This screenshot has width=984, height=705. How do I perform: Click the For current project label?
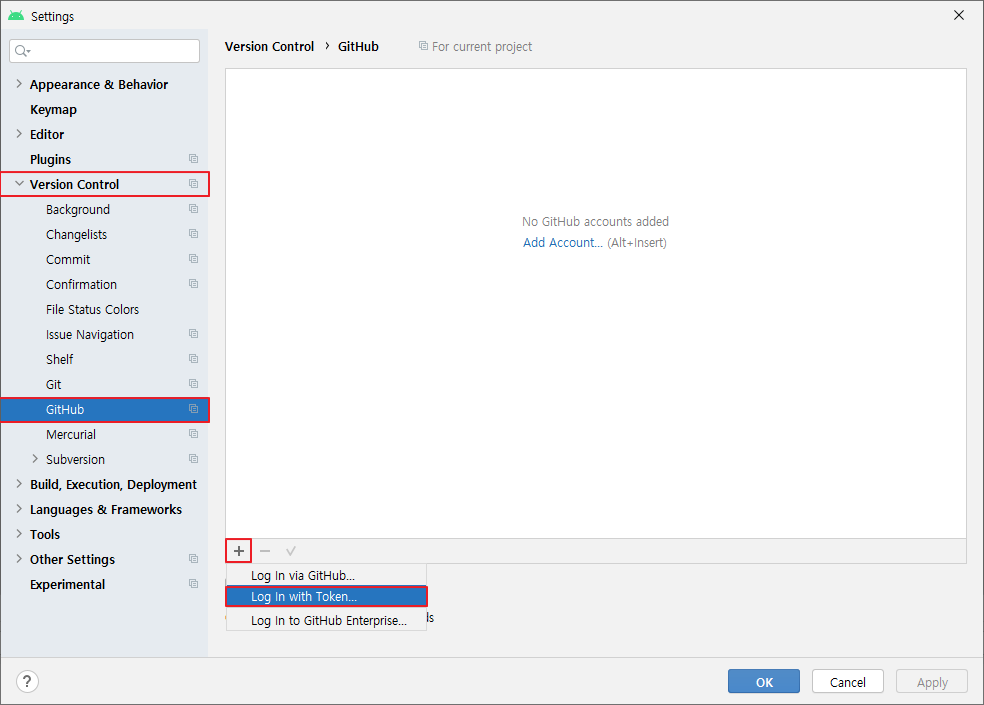point(481,46)
